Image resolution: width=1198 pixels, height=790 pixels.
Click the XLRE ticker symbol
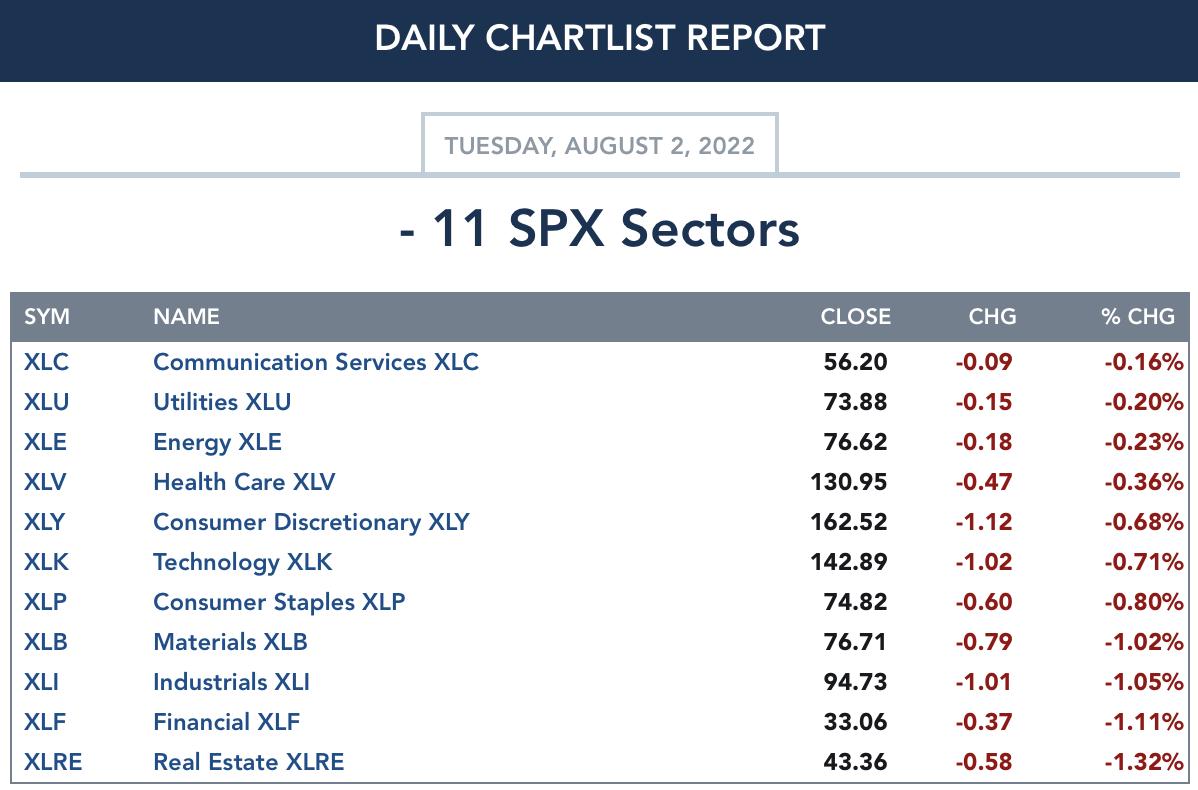53,762
